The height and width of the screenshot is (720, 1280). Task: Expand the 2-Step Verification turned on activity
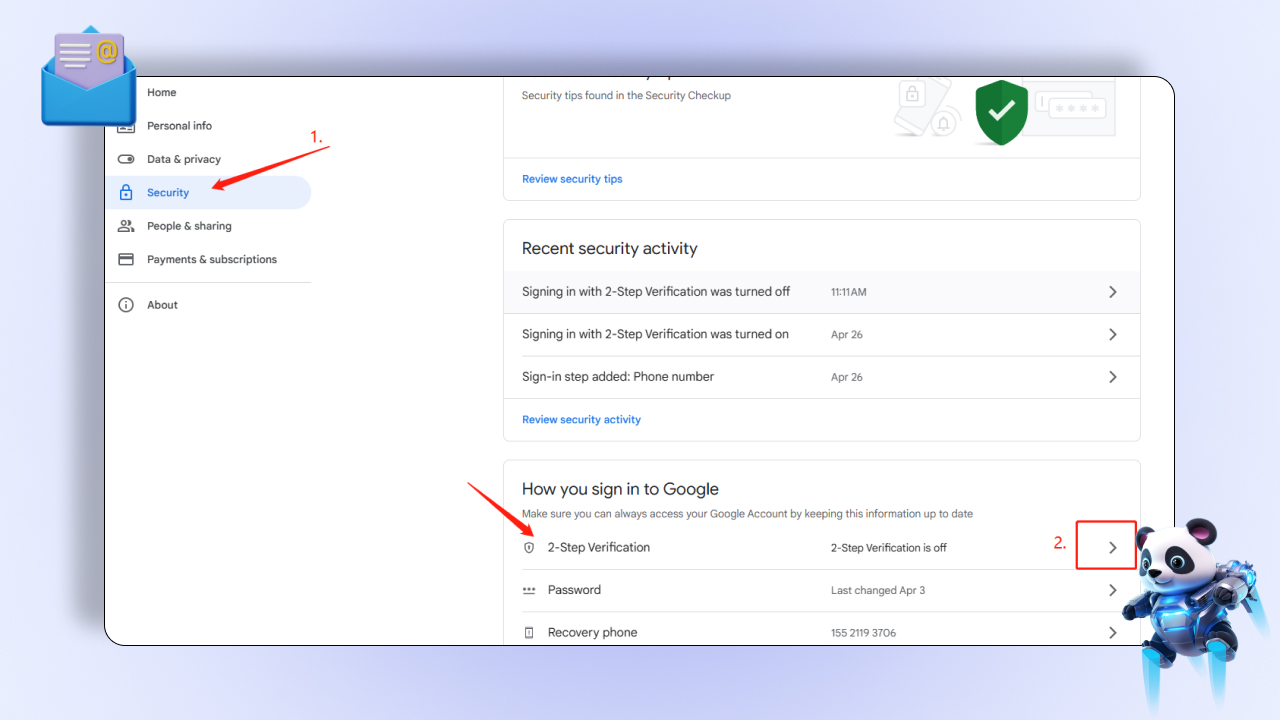pos(1112,335)
